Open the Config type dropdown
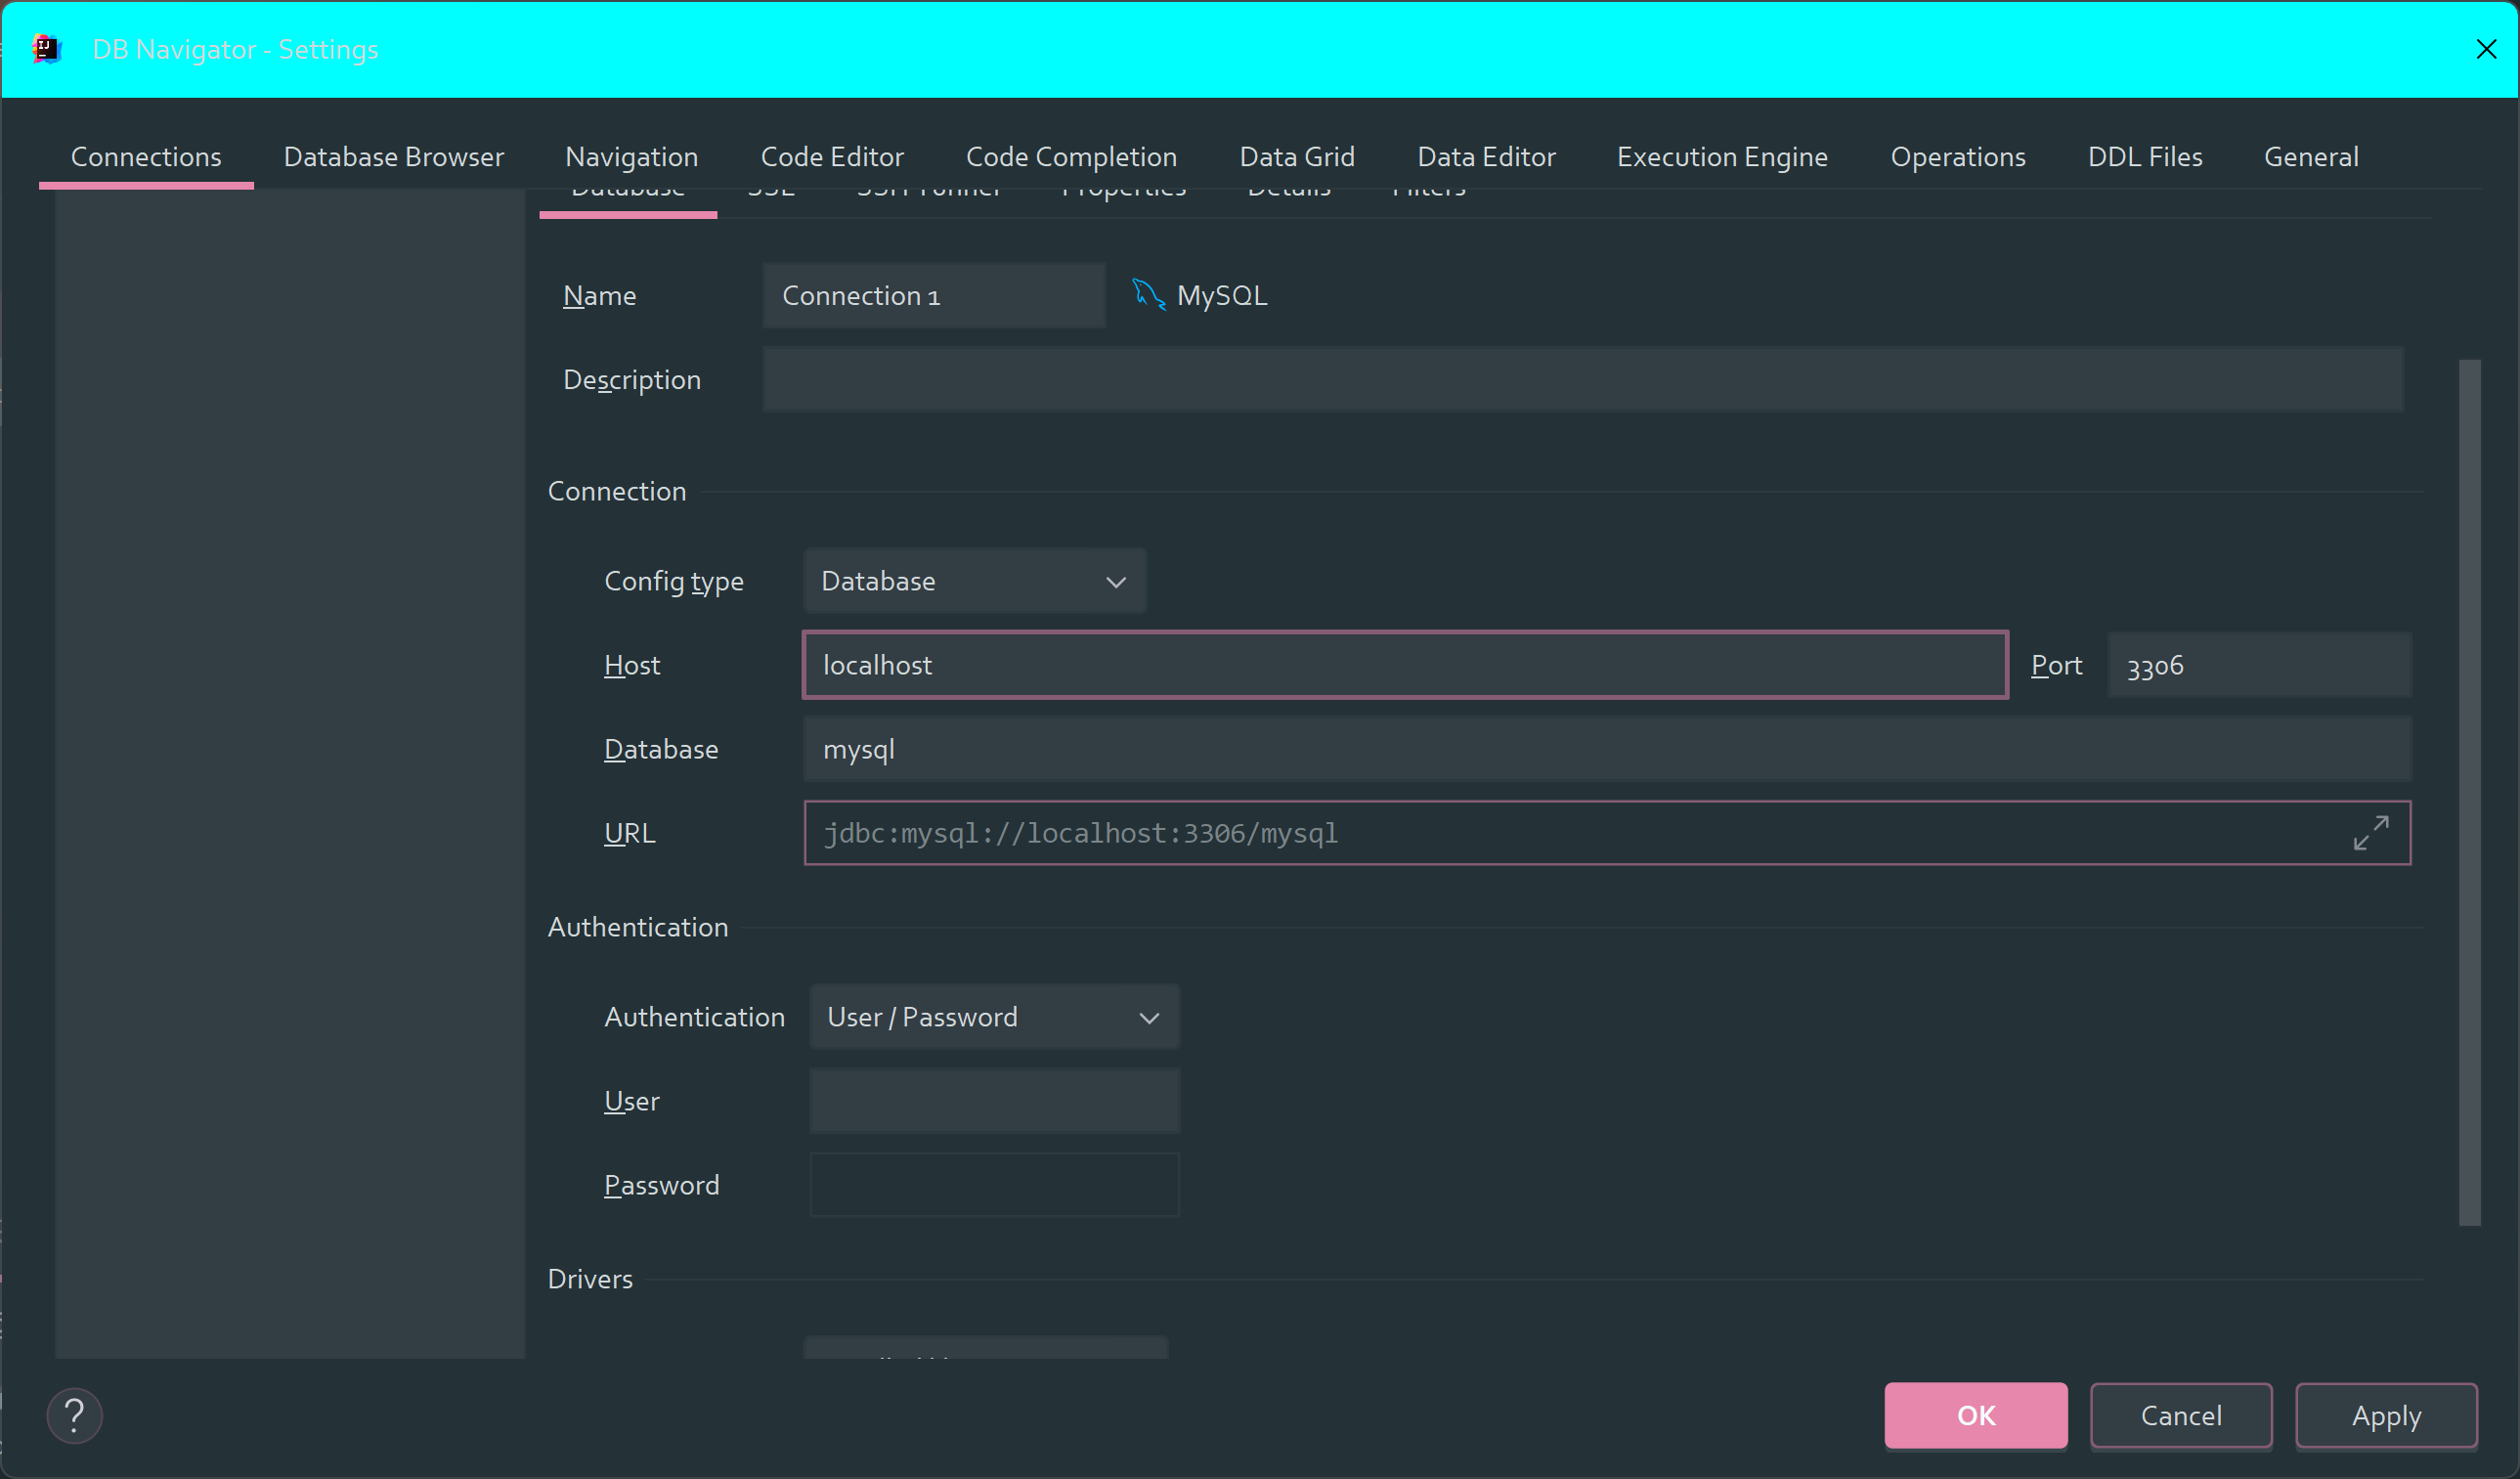This screenshot has height=1479, width=2520. coord(974,581)
